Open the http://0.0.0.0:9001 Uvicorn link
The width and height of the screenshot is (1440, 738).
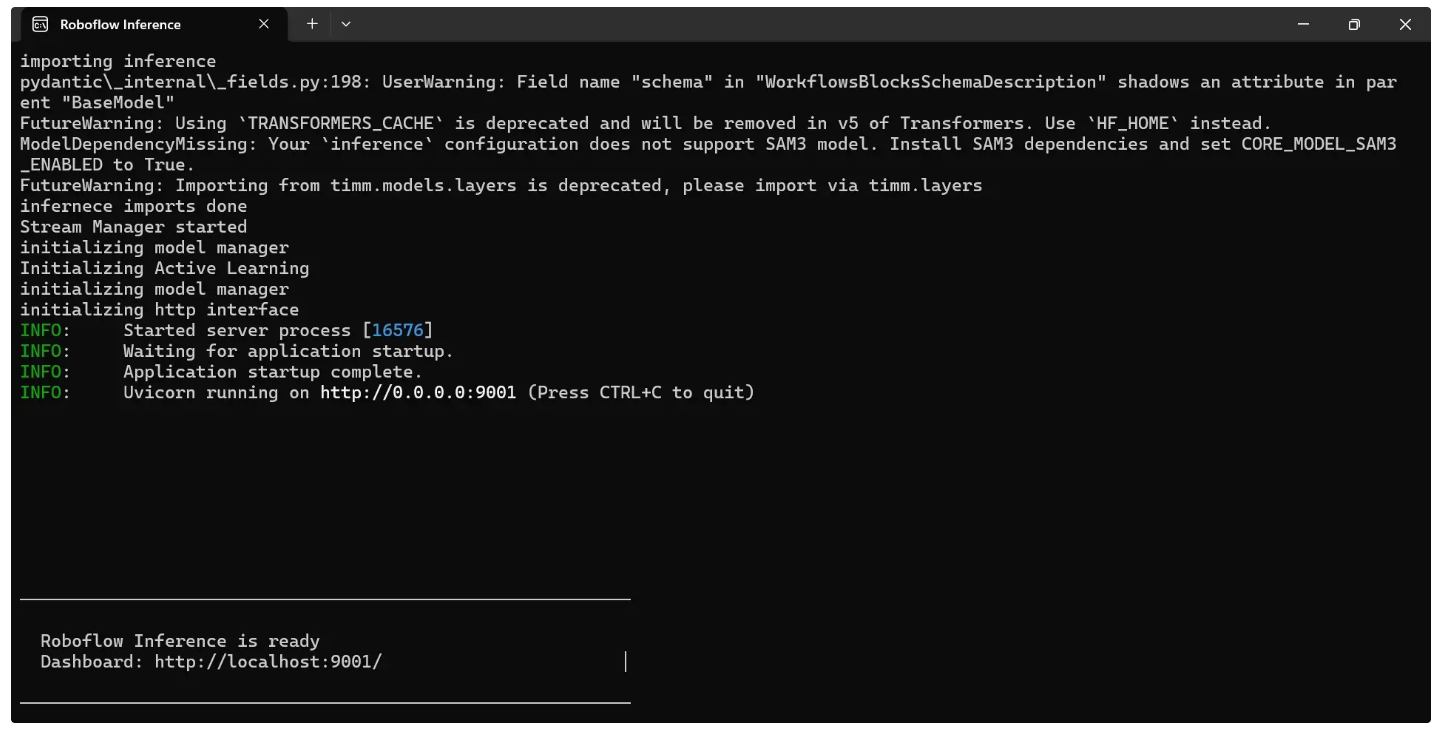(x=418, y=392)
